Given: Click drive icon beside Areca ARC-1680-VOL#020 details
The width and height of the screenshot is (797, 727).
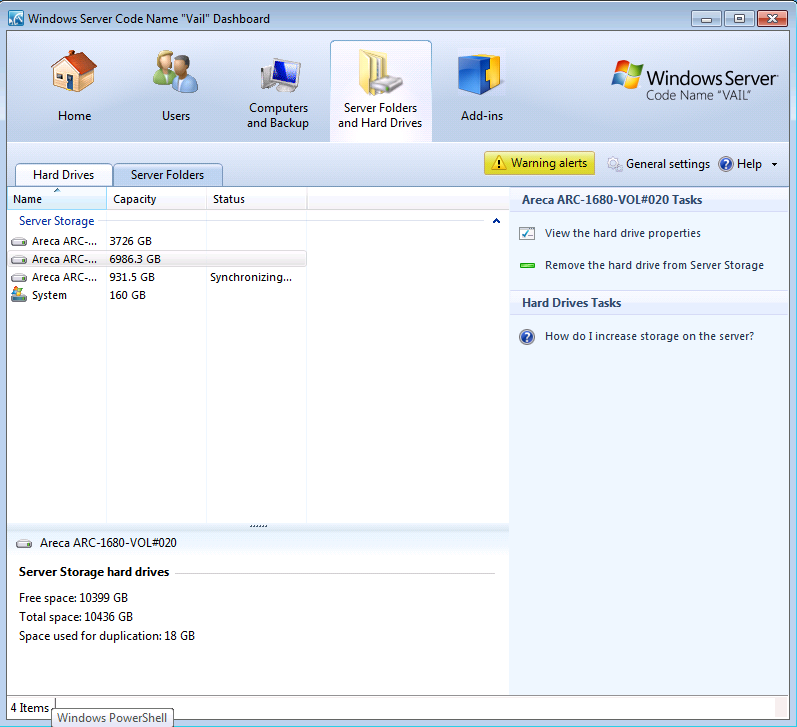Looking at the screenshot, I should [24, 543].
